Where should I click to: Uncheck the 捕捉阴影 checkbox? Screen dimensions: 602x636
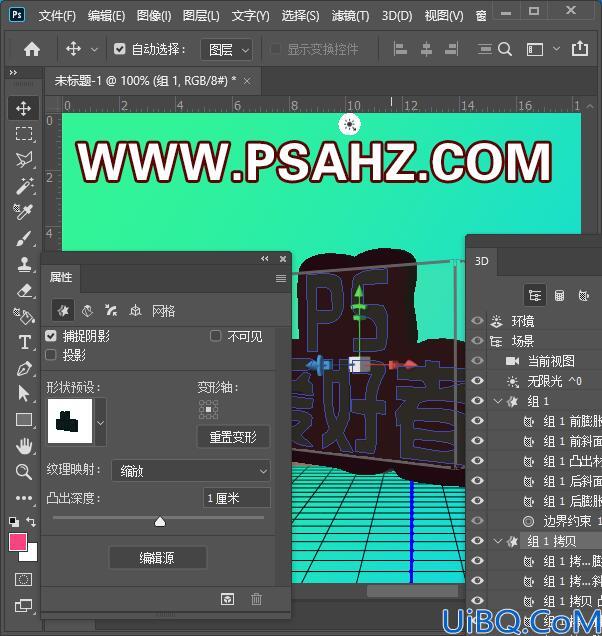pos(51,335)
